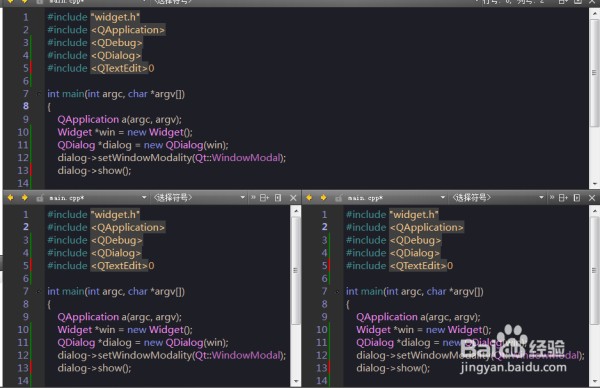This screenshot has height=388, width=600.
Task: Click 'QDialog *dialog = new QDialog(win);' in top pane
Action: (x=143, y=145)
